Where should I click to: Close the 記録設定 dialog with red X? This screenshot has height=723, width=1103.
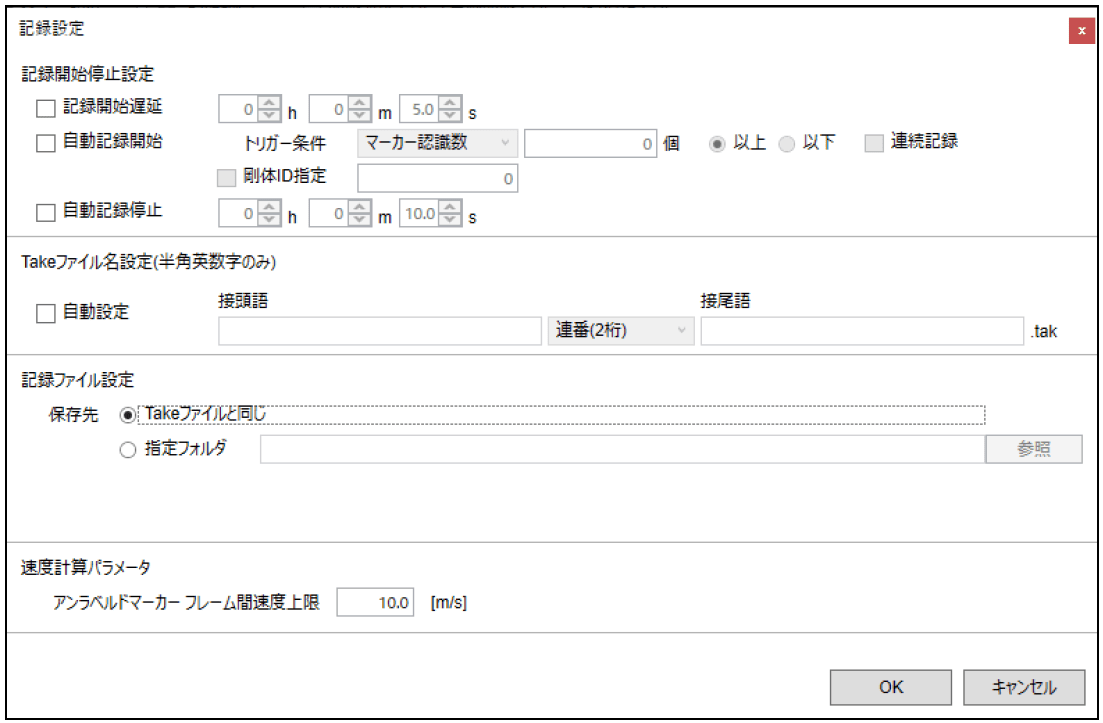click(1081, 31)
